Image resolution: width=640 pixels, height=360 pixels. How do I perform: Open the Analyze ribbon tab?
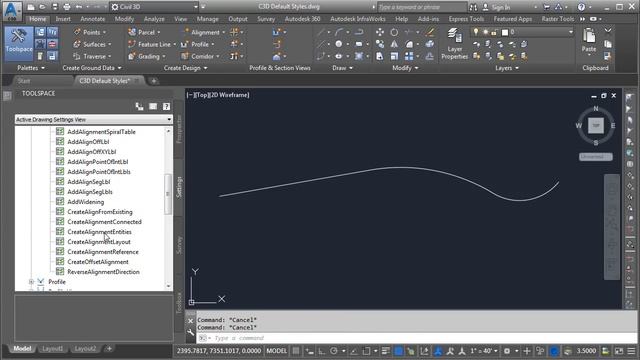click(154, 19)
